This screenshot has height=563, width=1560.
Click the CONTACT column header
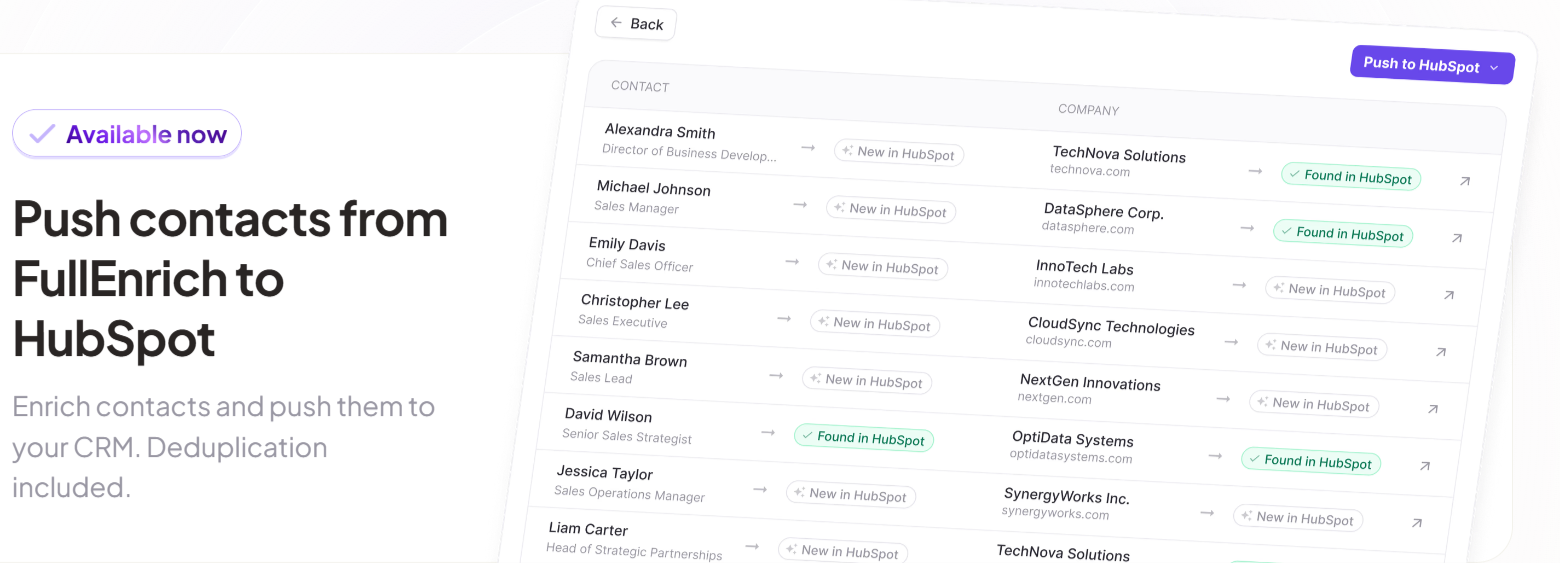click(640, 86)
